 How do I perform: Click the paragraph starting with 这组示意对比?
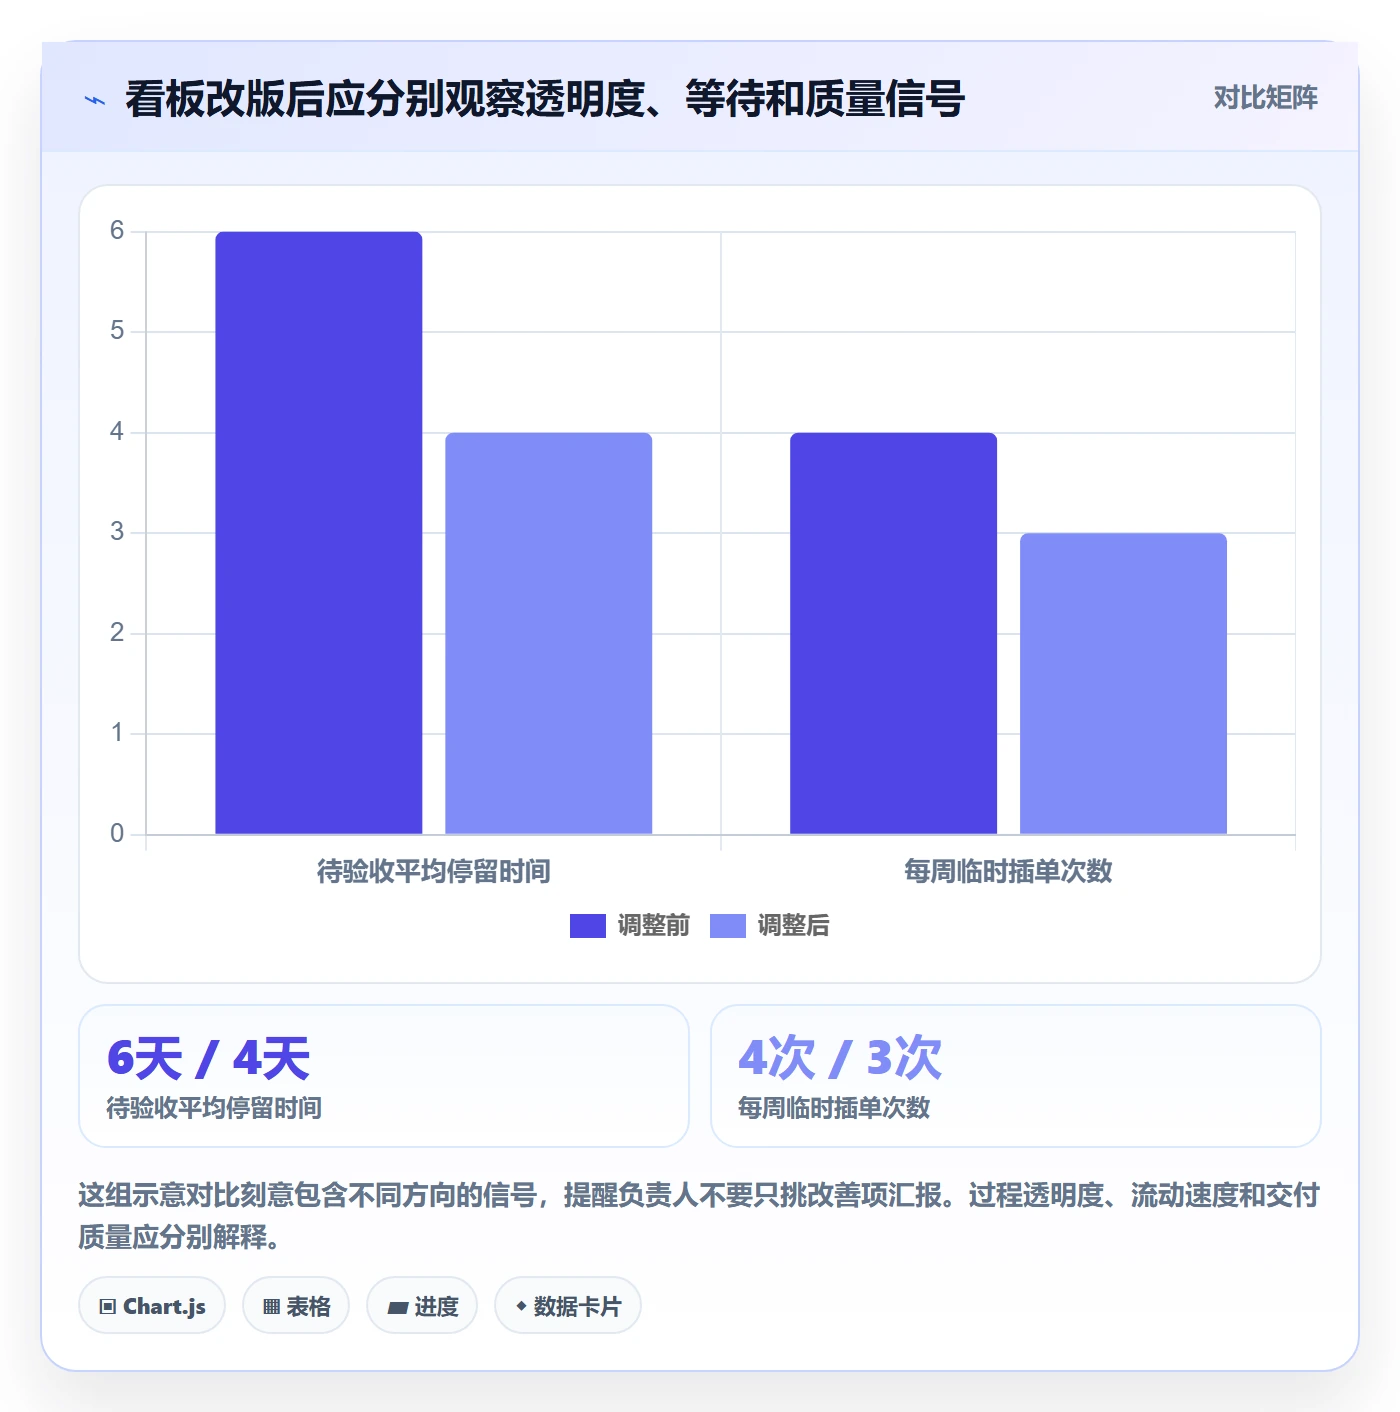699,1216
